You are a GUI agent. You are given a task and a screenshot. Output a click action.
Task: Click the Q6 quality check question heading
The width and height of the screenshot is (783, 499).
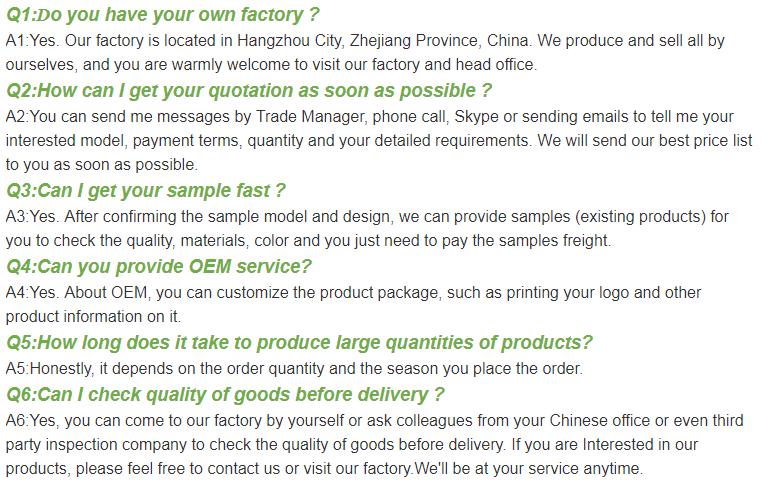click(x=225, y=394)
